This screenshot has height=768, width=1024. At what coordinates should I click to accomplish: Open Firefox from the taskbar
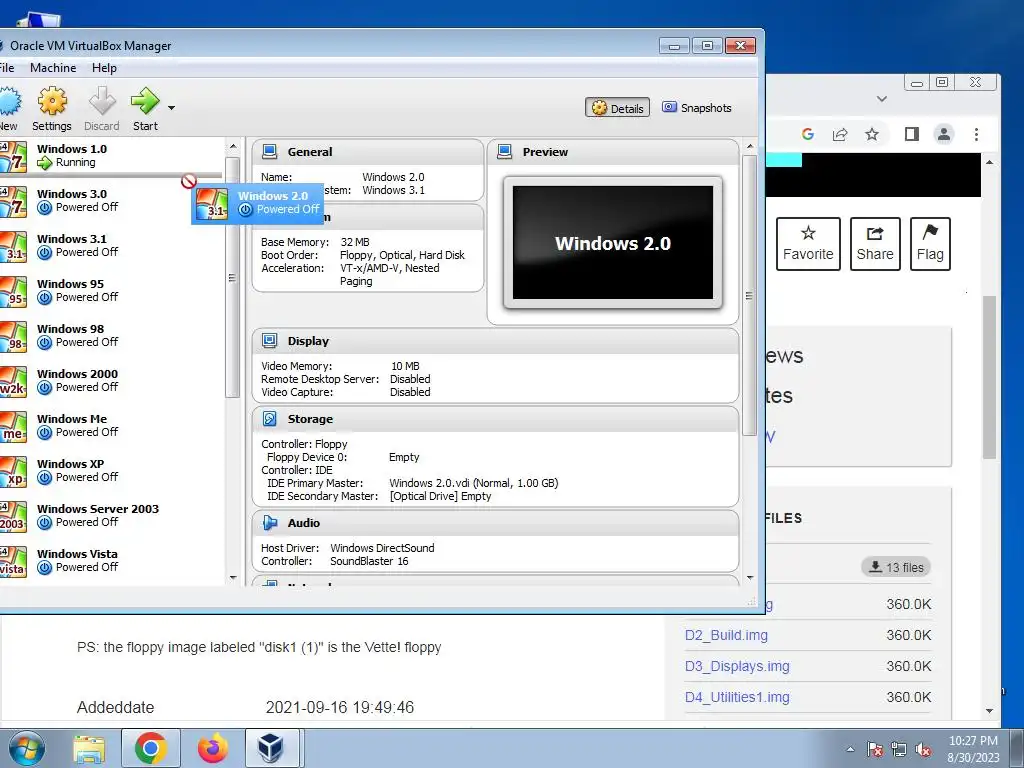point(213,748)
